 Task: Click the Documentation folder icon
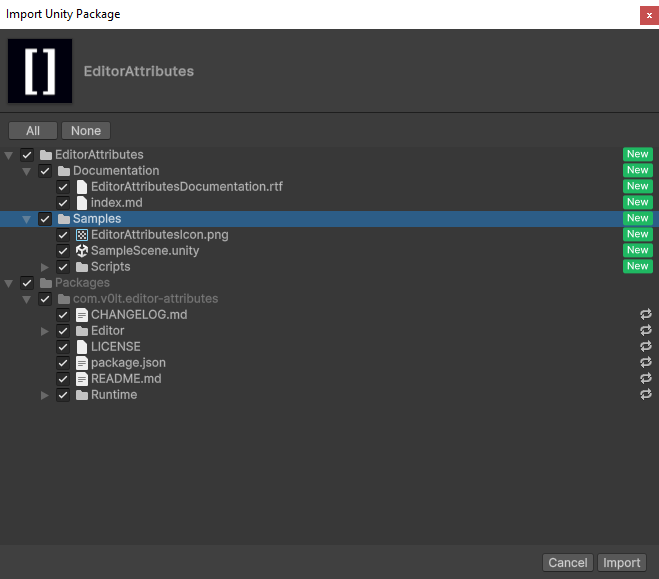pyautogui.click(x=64, y=171)
